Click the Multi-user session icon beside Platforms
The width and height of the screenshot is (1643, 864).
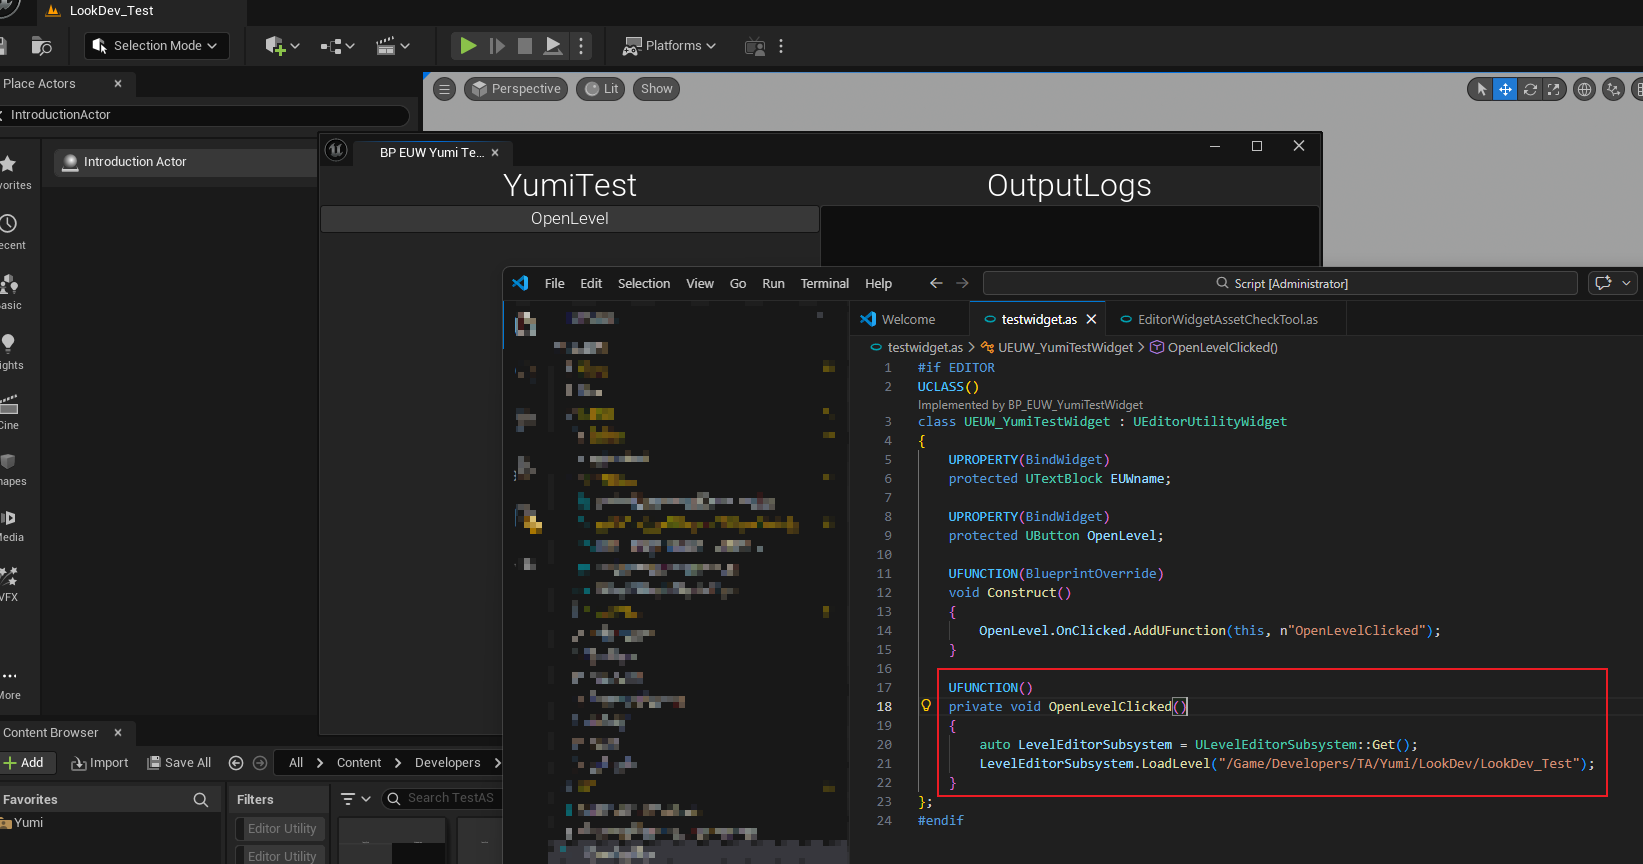[755, 46]
